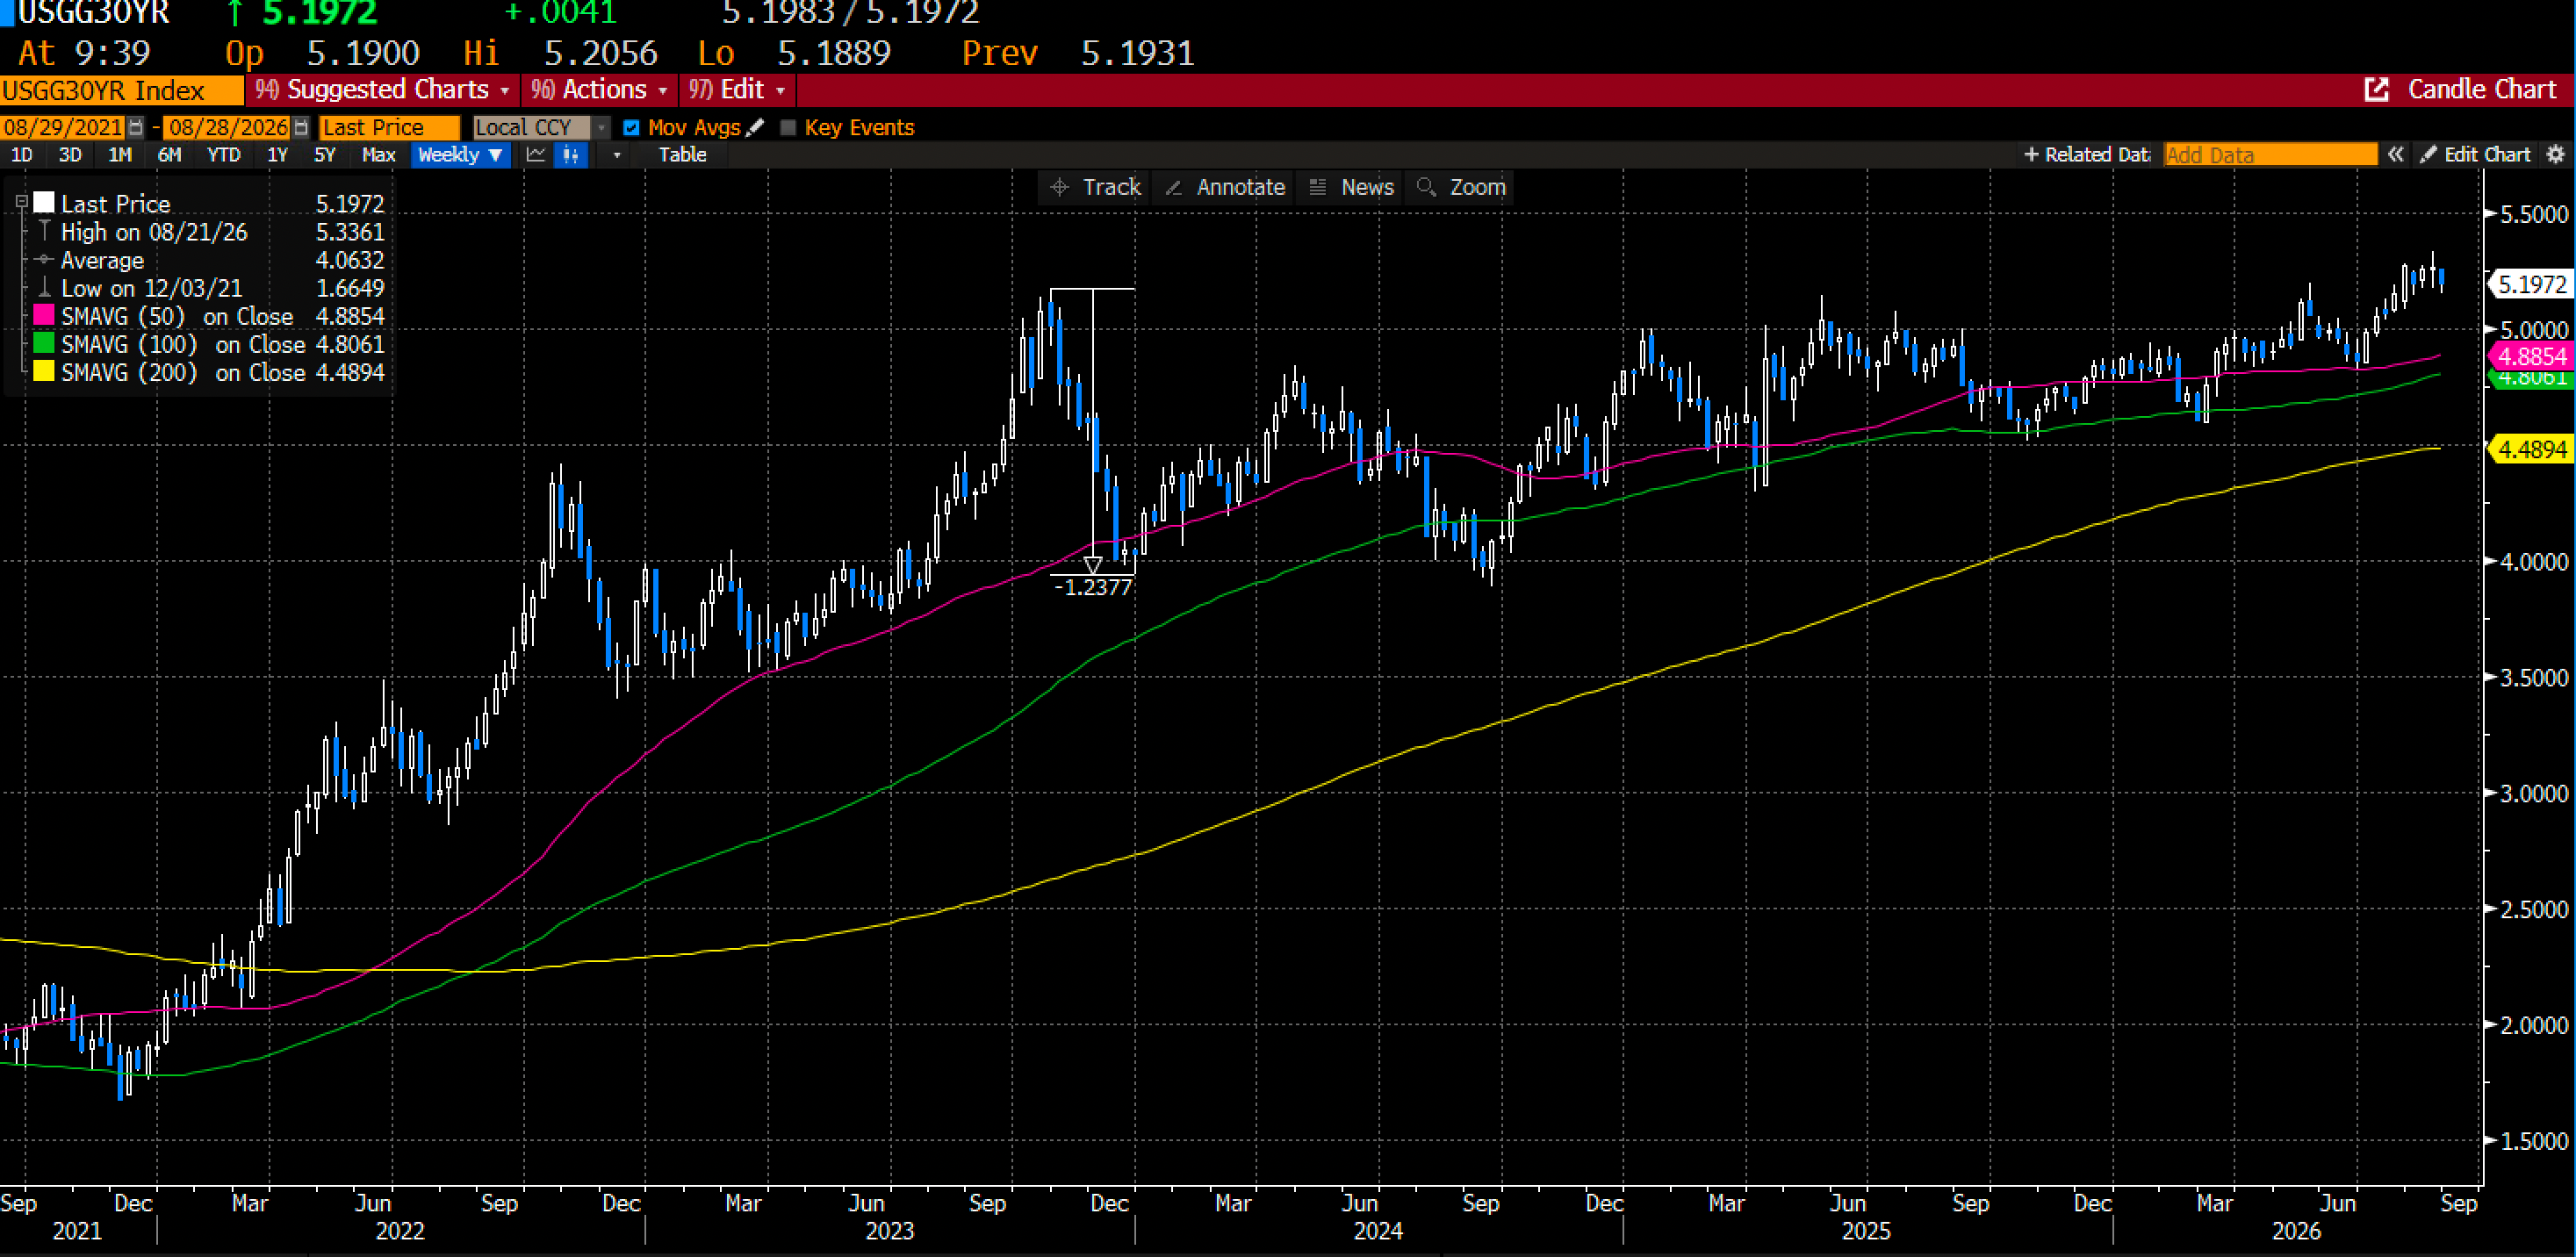Click the Low marker icon in legend
Screen dimensions: 2576x1257
[44, 288]
